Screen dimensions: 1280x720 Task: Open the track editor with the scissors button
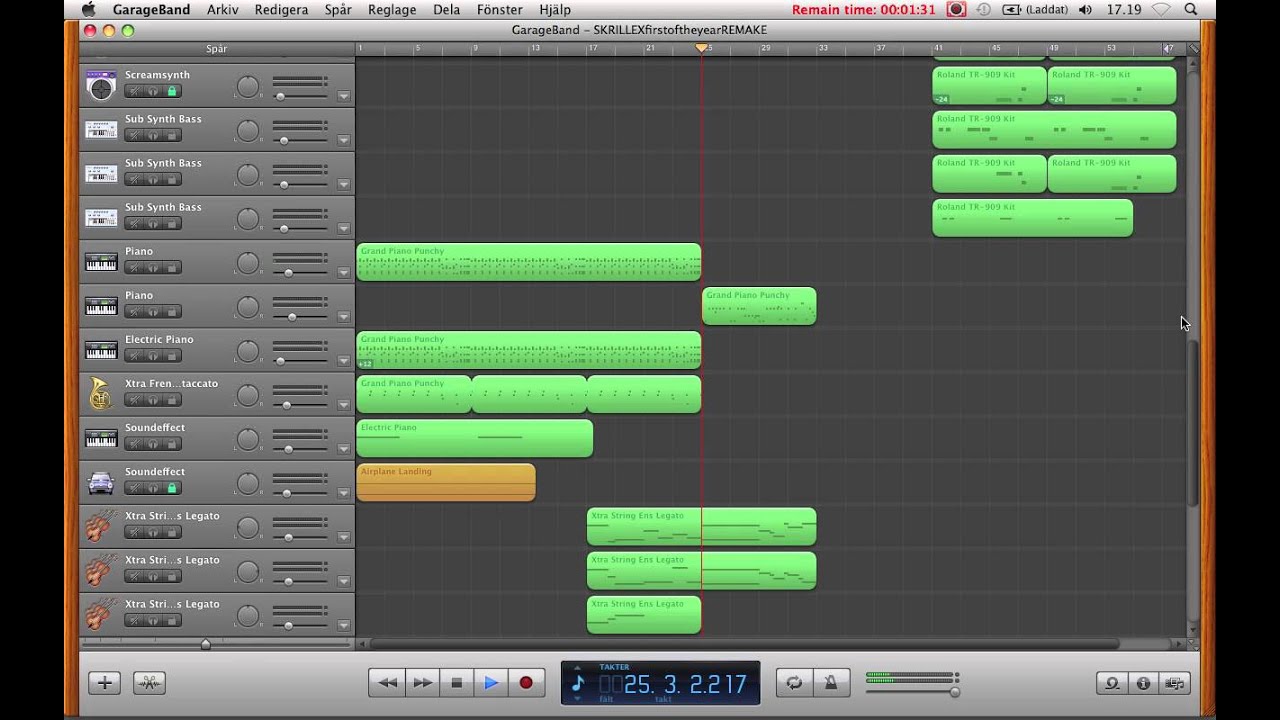click(149, 683)
